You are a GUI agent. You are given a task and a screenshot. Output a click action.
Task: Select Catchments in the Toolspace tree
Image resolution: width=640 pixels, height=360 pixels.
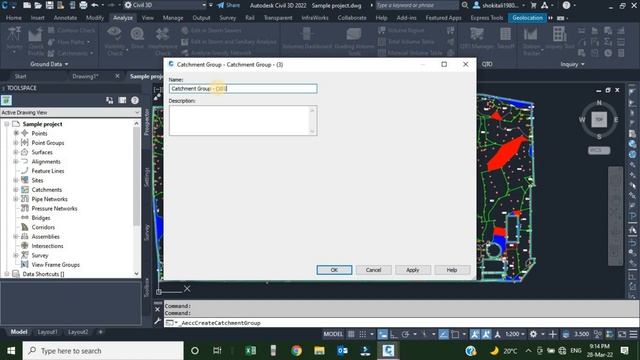pyautogui.click(x=47, y=190)
